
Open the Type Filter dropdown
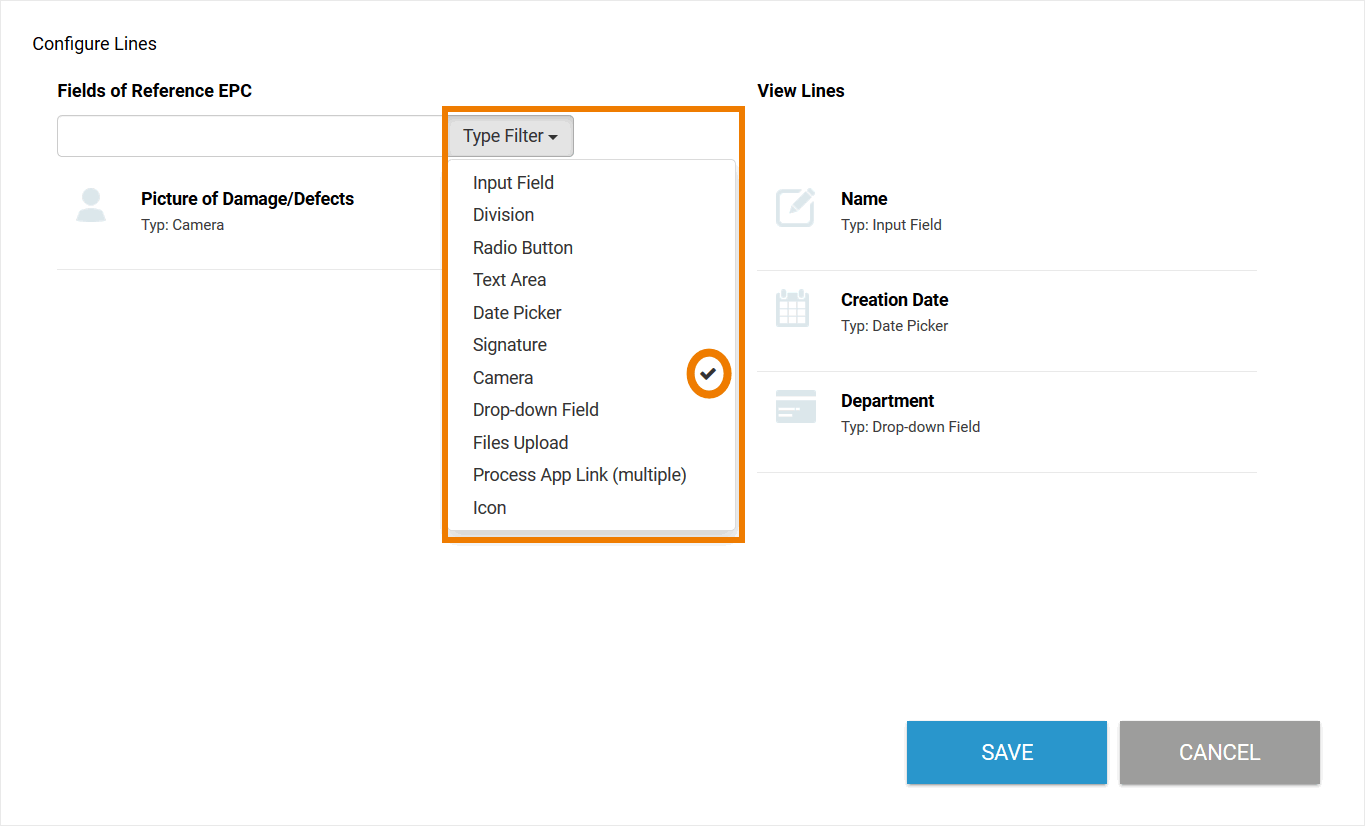(x=510, y=136)
